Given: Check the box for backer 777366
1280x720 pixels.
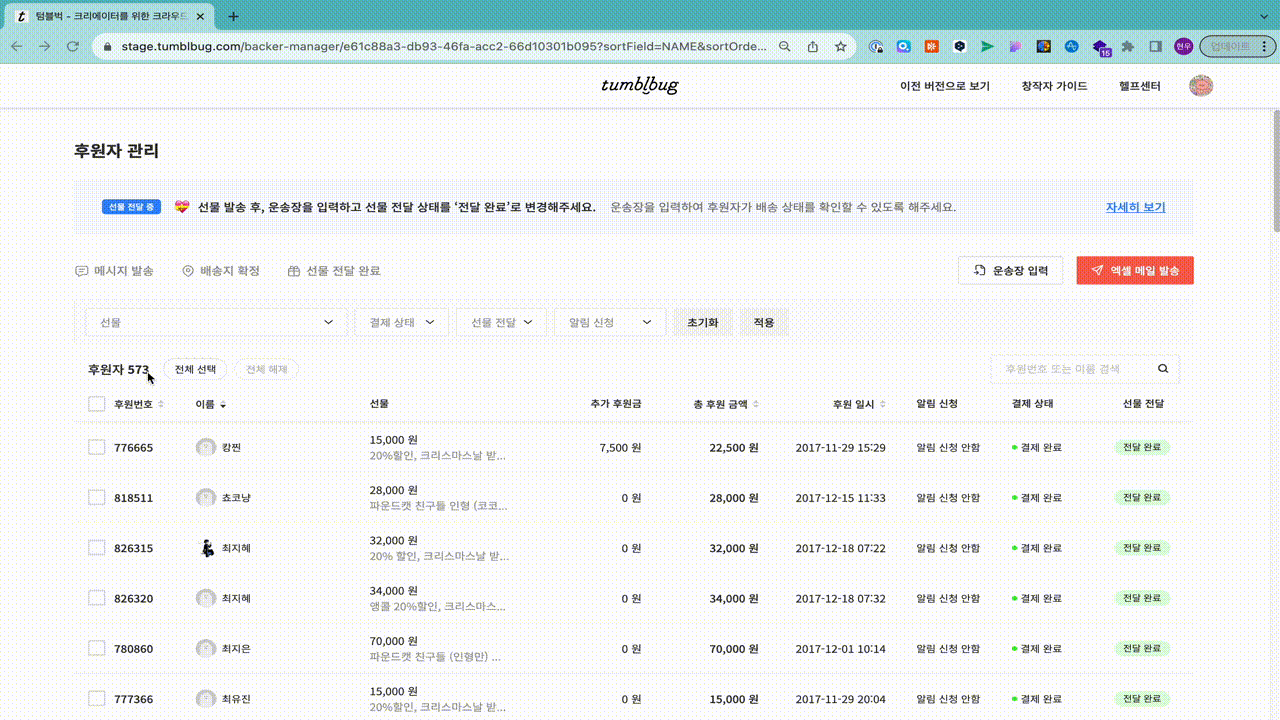Looking at the screenshot, I should point(96,699).
